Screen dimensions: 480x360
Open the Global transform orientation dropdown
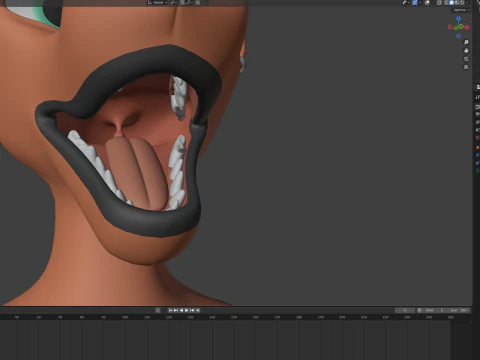(157, 2)
